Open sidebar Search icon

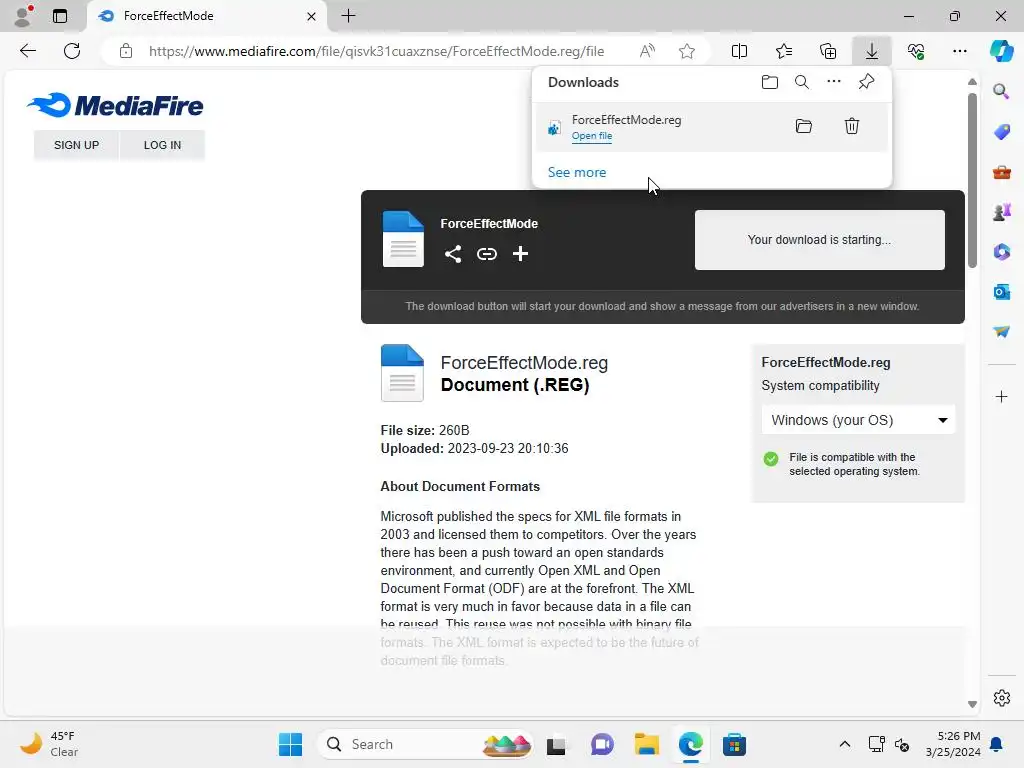tap(1001, 91)
